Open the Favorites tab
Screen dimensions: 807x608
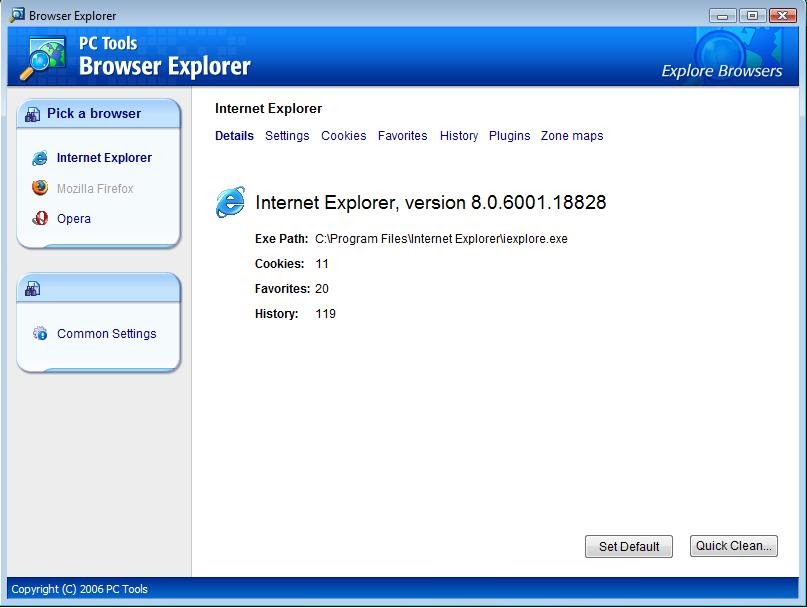402,136
